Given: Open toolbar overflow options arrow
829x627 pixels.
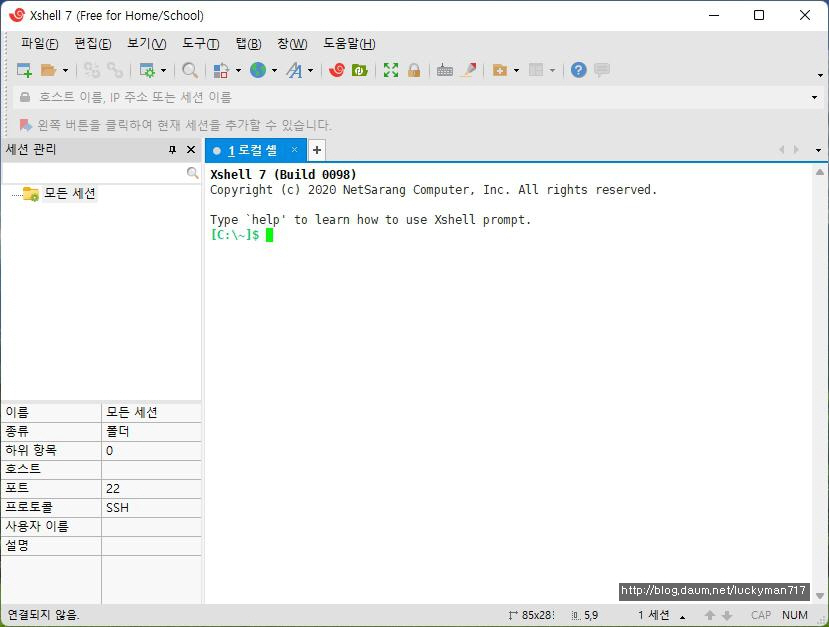Looking at the screenshot, I should (x=820, y=75).
